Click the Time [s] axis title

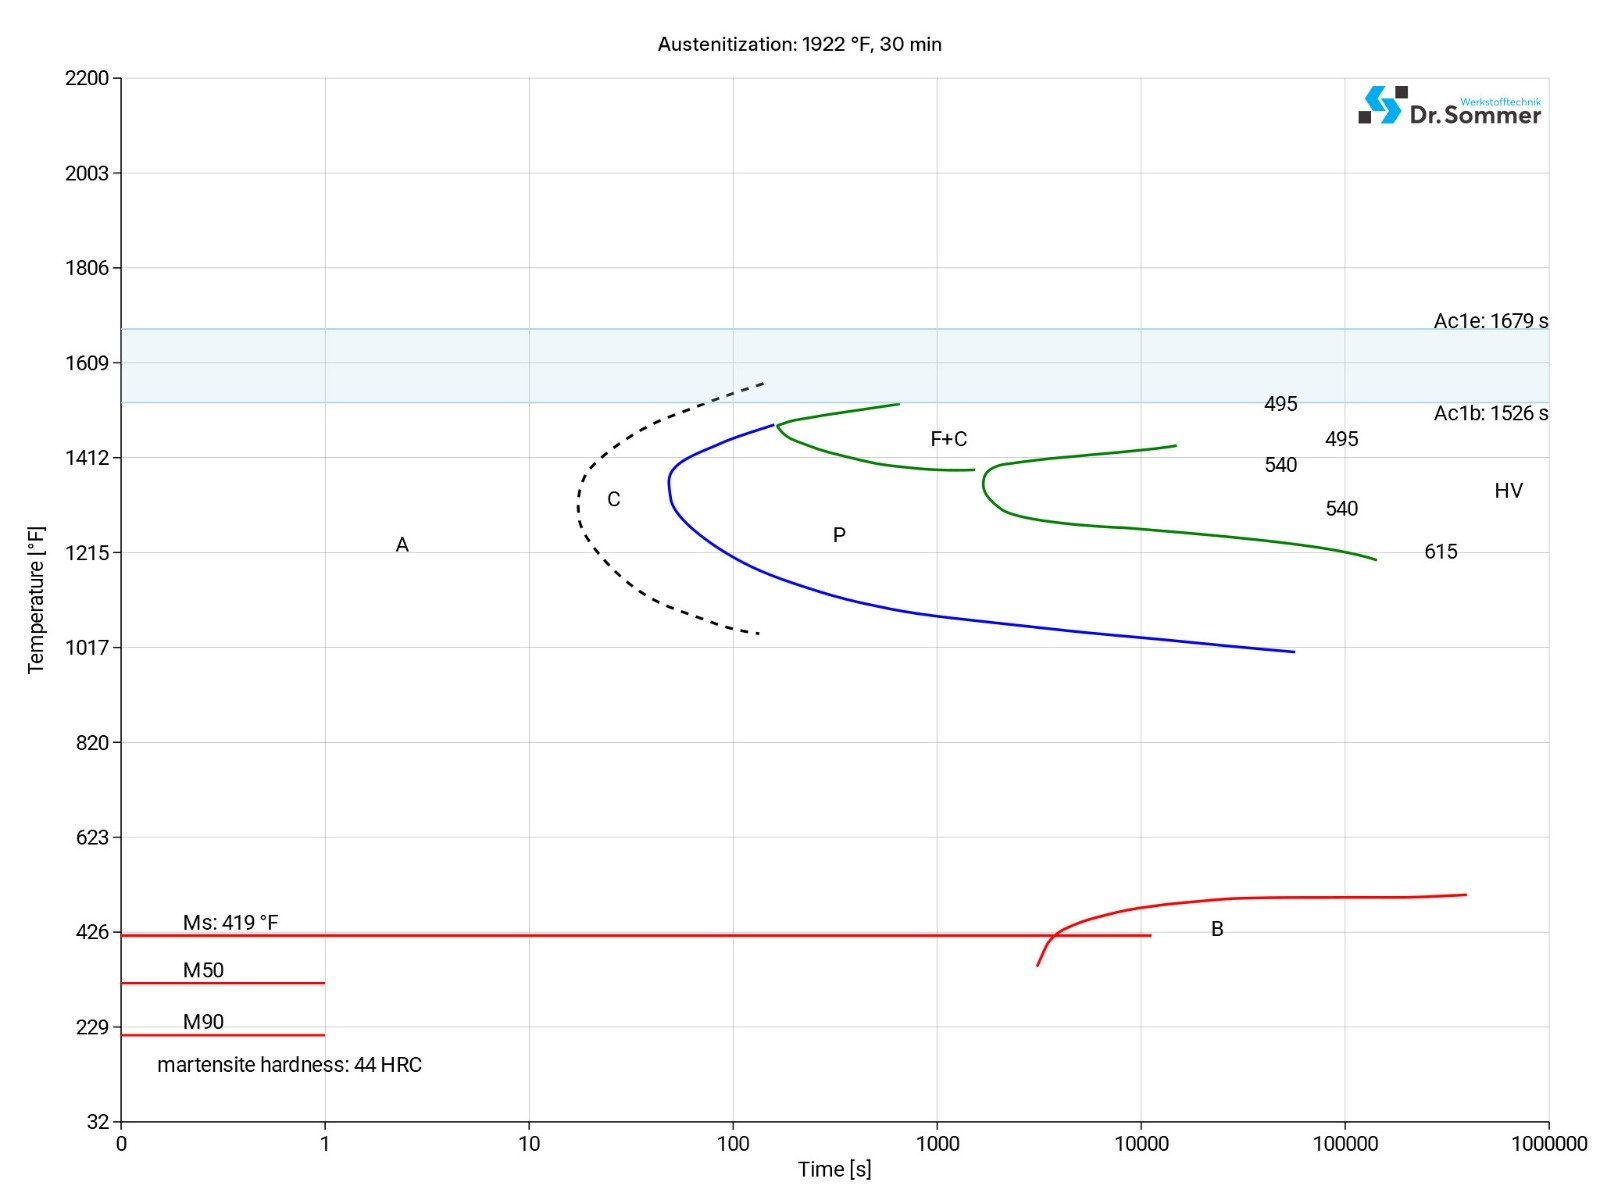coord(834,1169)
